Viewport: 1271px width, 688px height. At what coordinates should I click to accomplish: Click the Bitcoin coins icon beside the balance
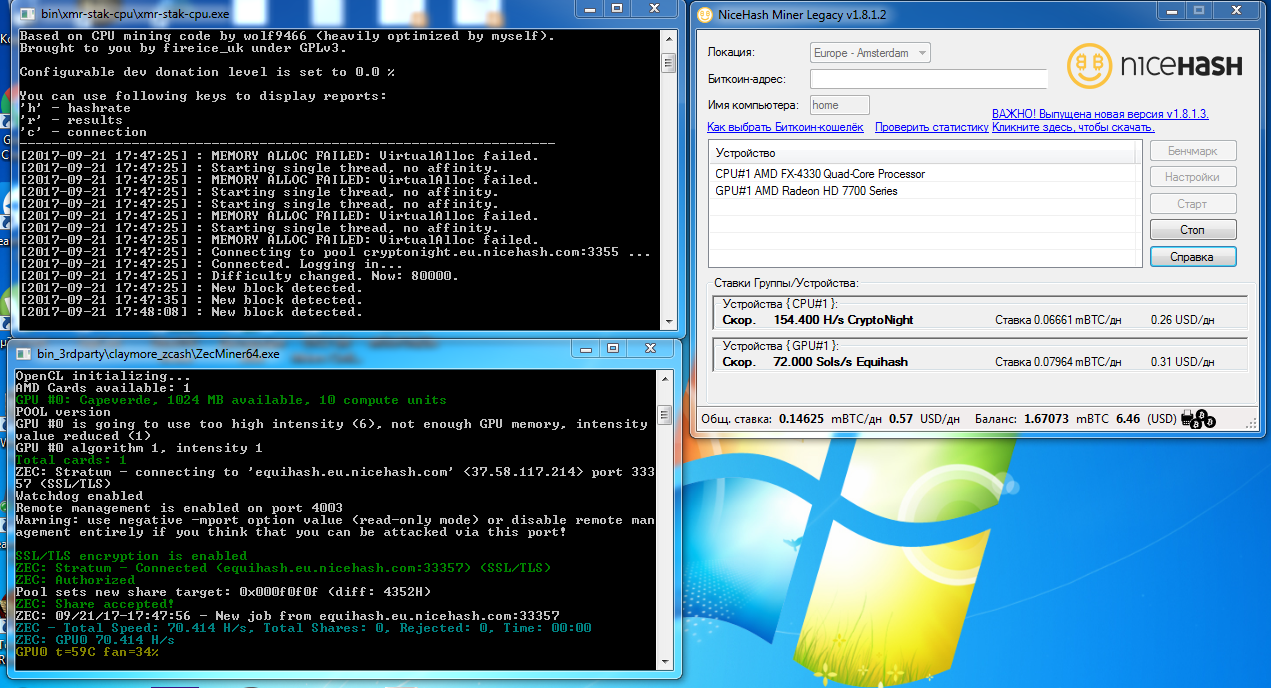[1203, 421]
